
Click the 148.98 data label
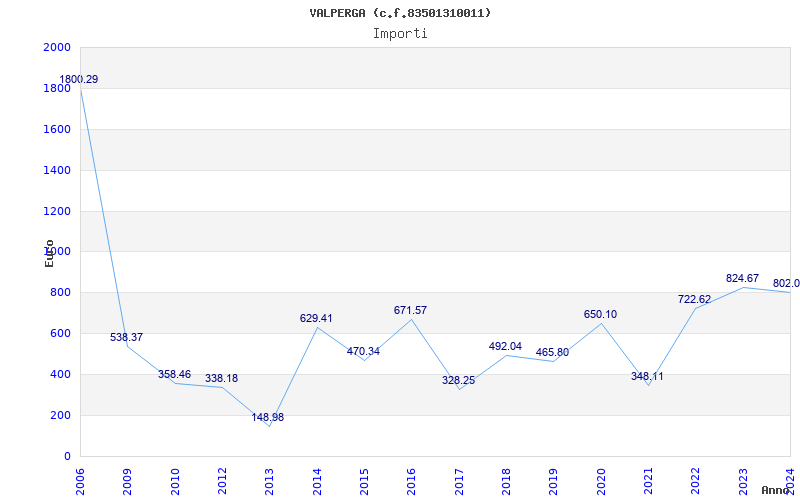268,417
